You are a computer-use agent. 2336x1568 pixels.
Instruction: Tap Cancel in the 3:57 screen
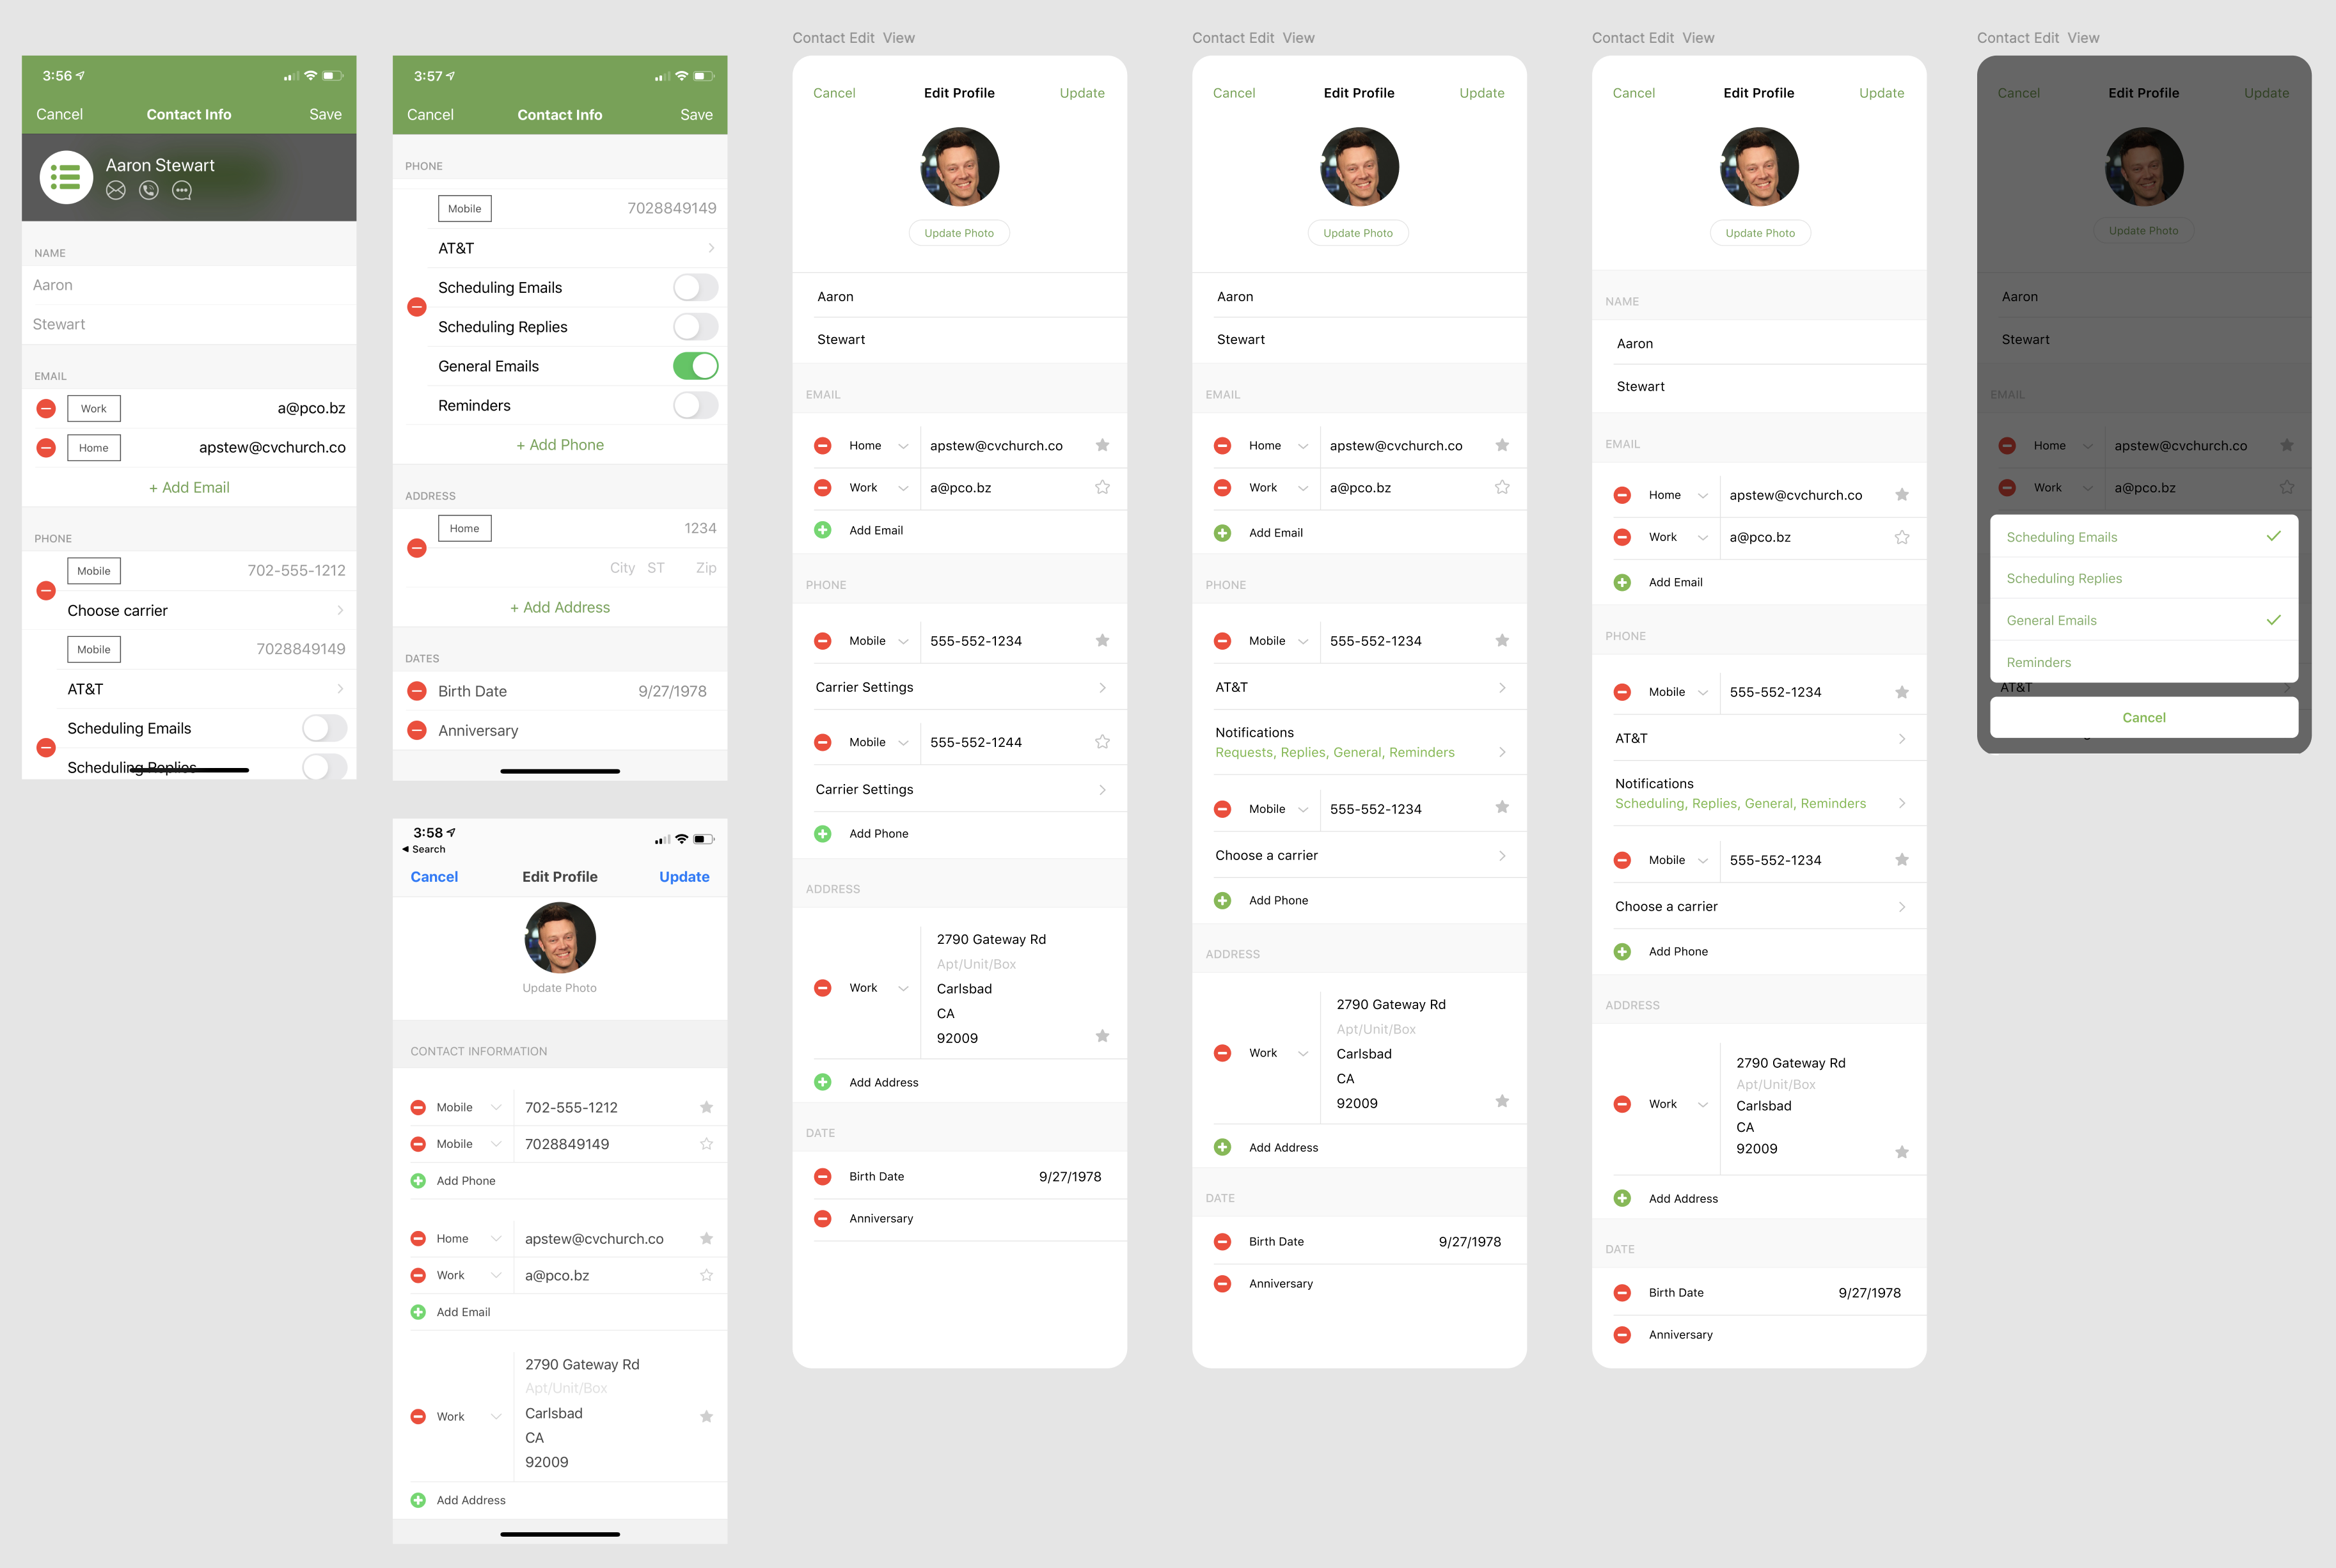[430, 115]
